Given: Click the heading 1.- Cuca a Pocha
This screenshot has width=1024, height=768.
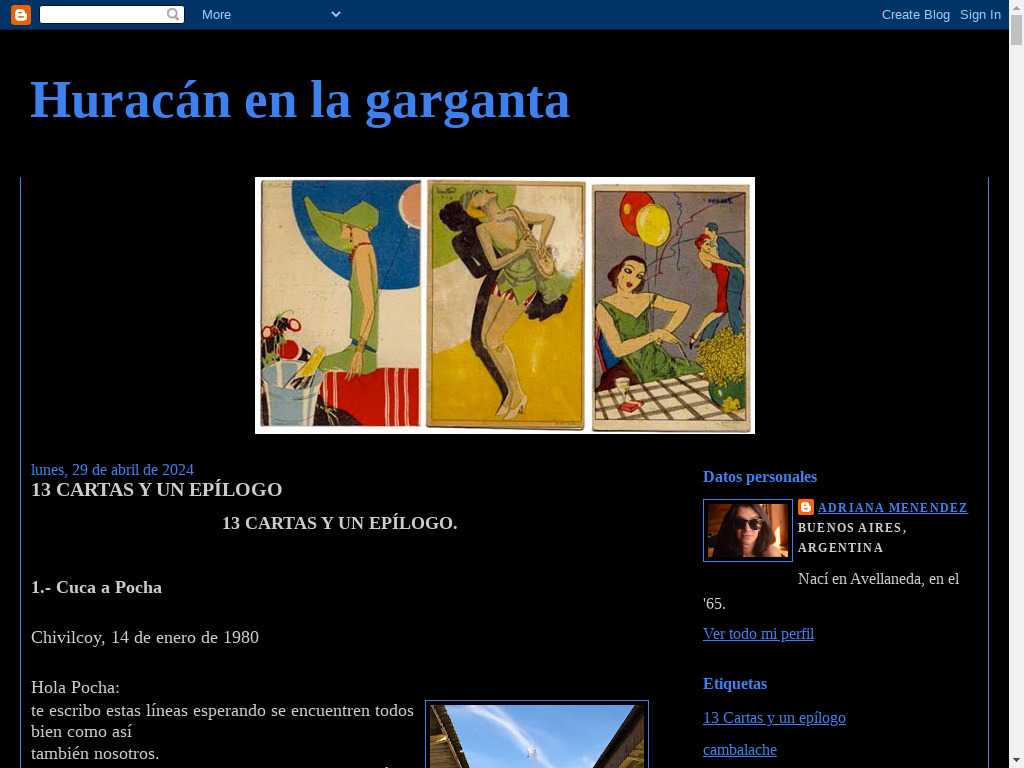Looking at the screenshot, I should tap(97, 587).
